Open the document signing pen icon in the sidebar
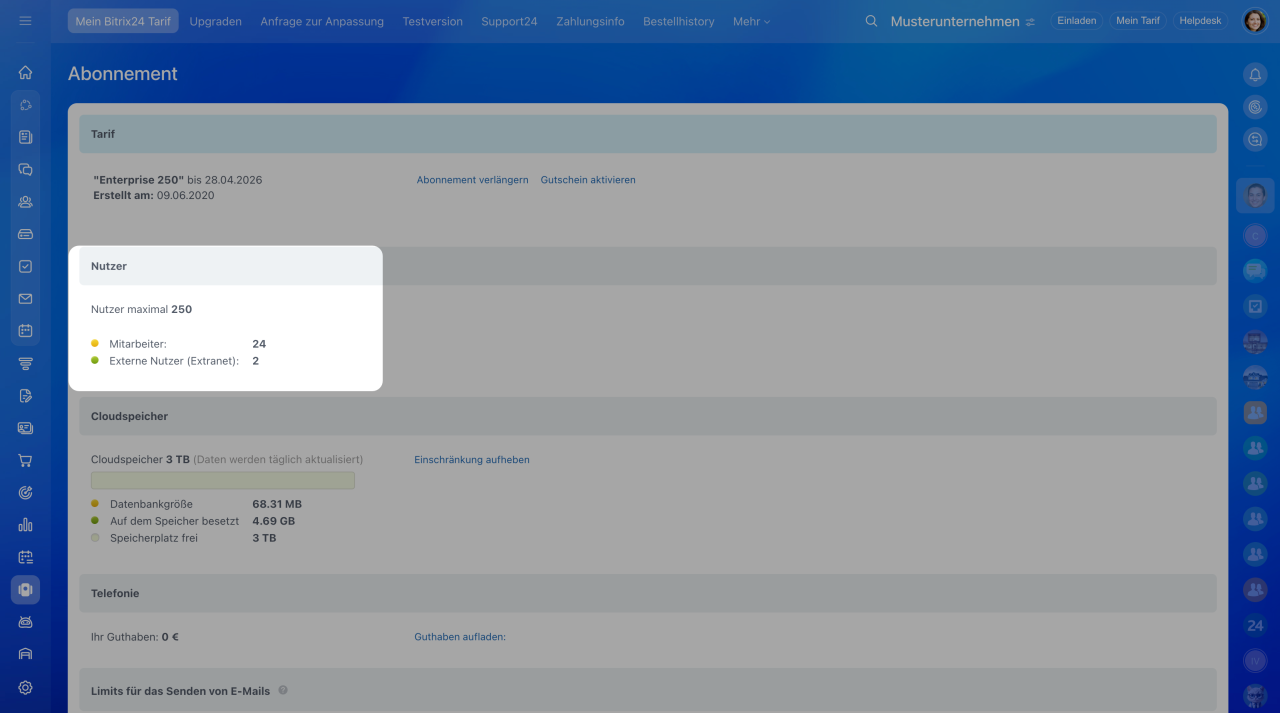The width and height of the screenshot is (1280, 713). (x=25, y=395)
